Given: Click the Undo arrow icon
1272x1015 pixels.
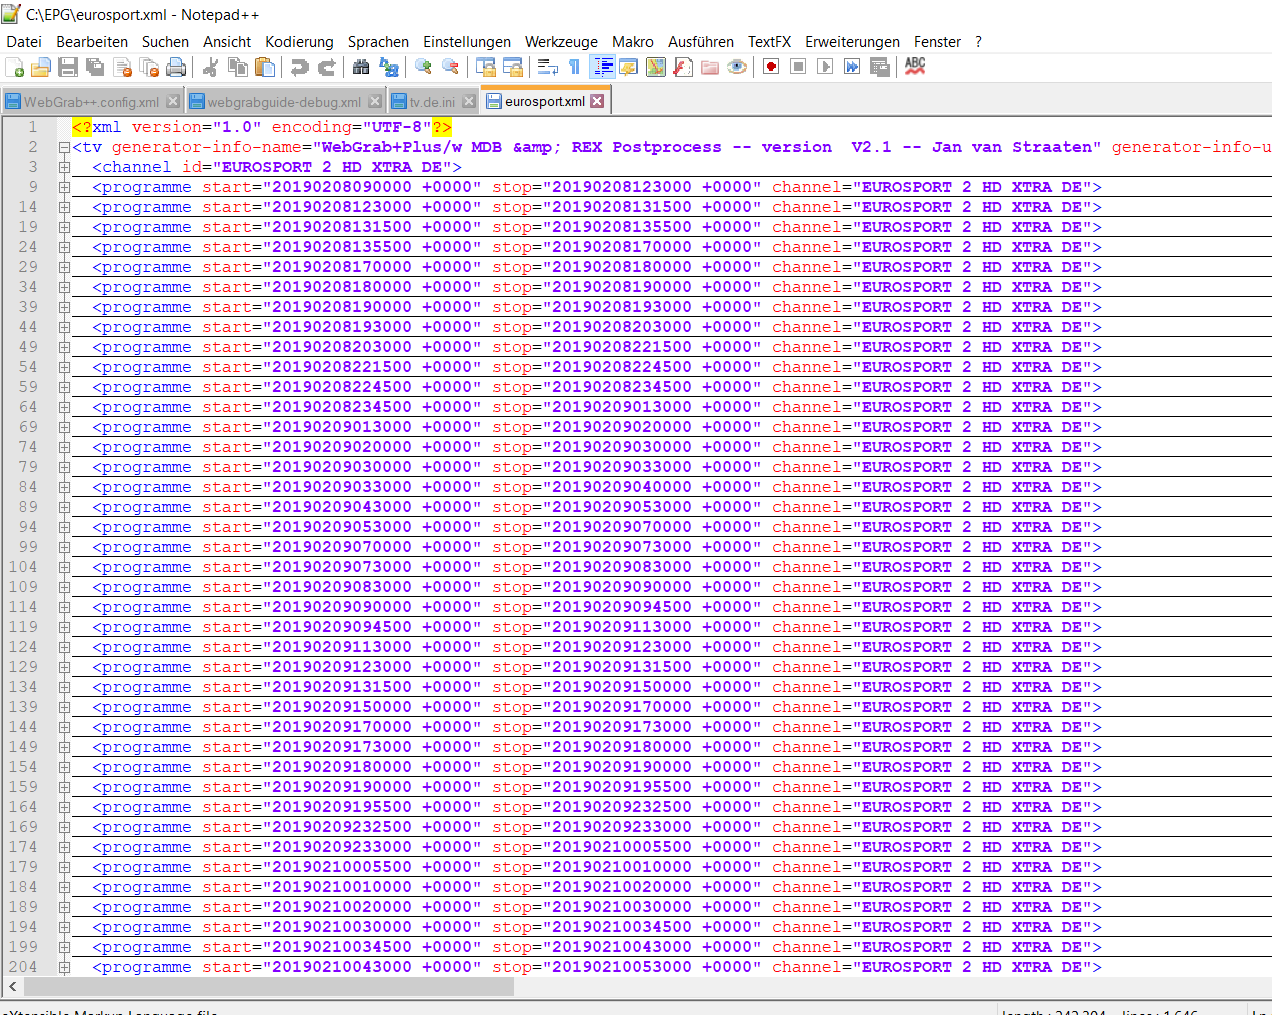Looking at the screenshot, I should (299, 67).
